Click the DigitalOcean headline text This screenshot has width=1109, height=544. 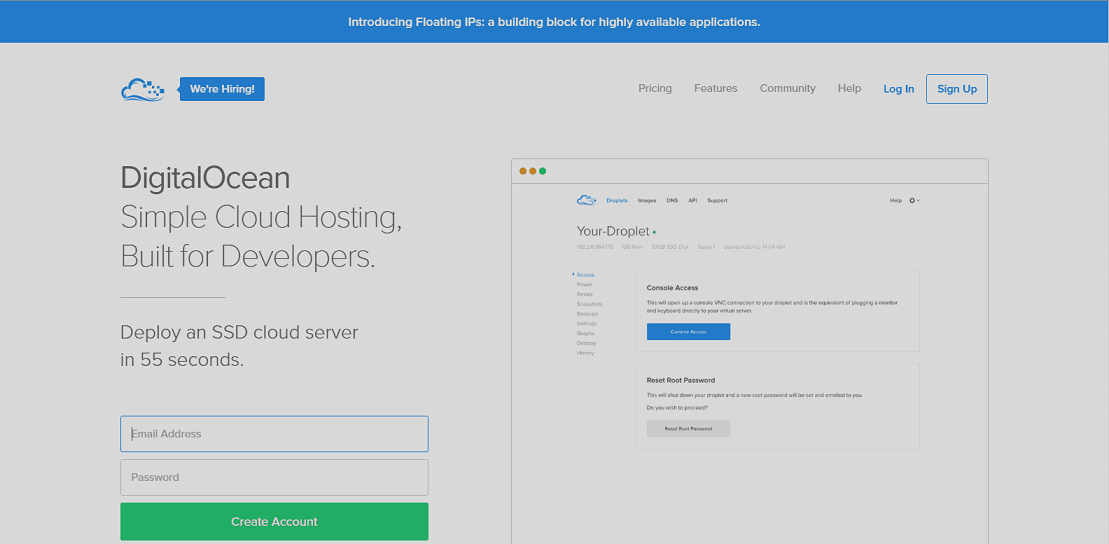coord(205,178)
